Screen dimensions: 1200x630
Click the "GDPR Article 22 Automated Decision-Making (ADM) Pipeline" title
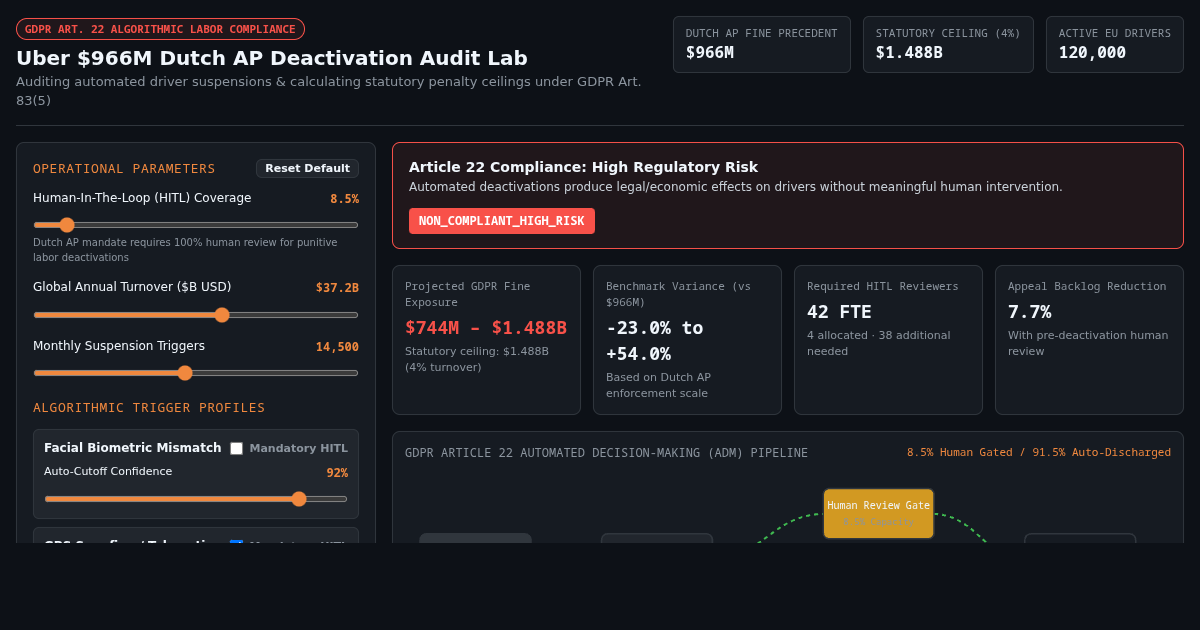(606, 453)
